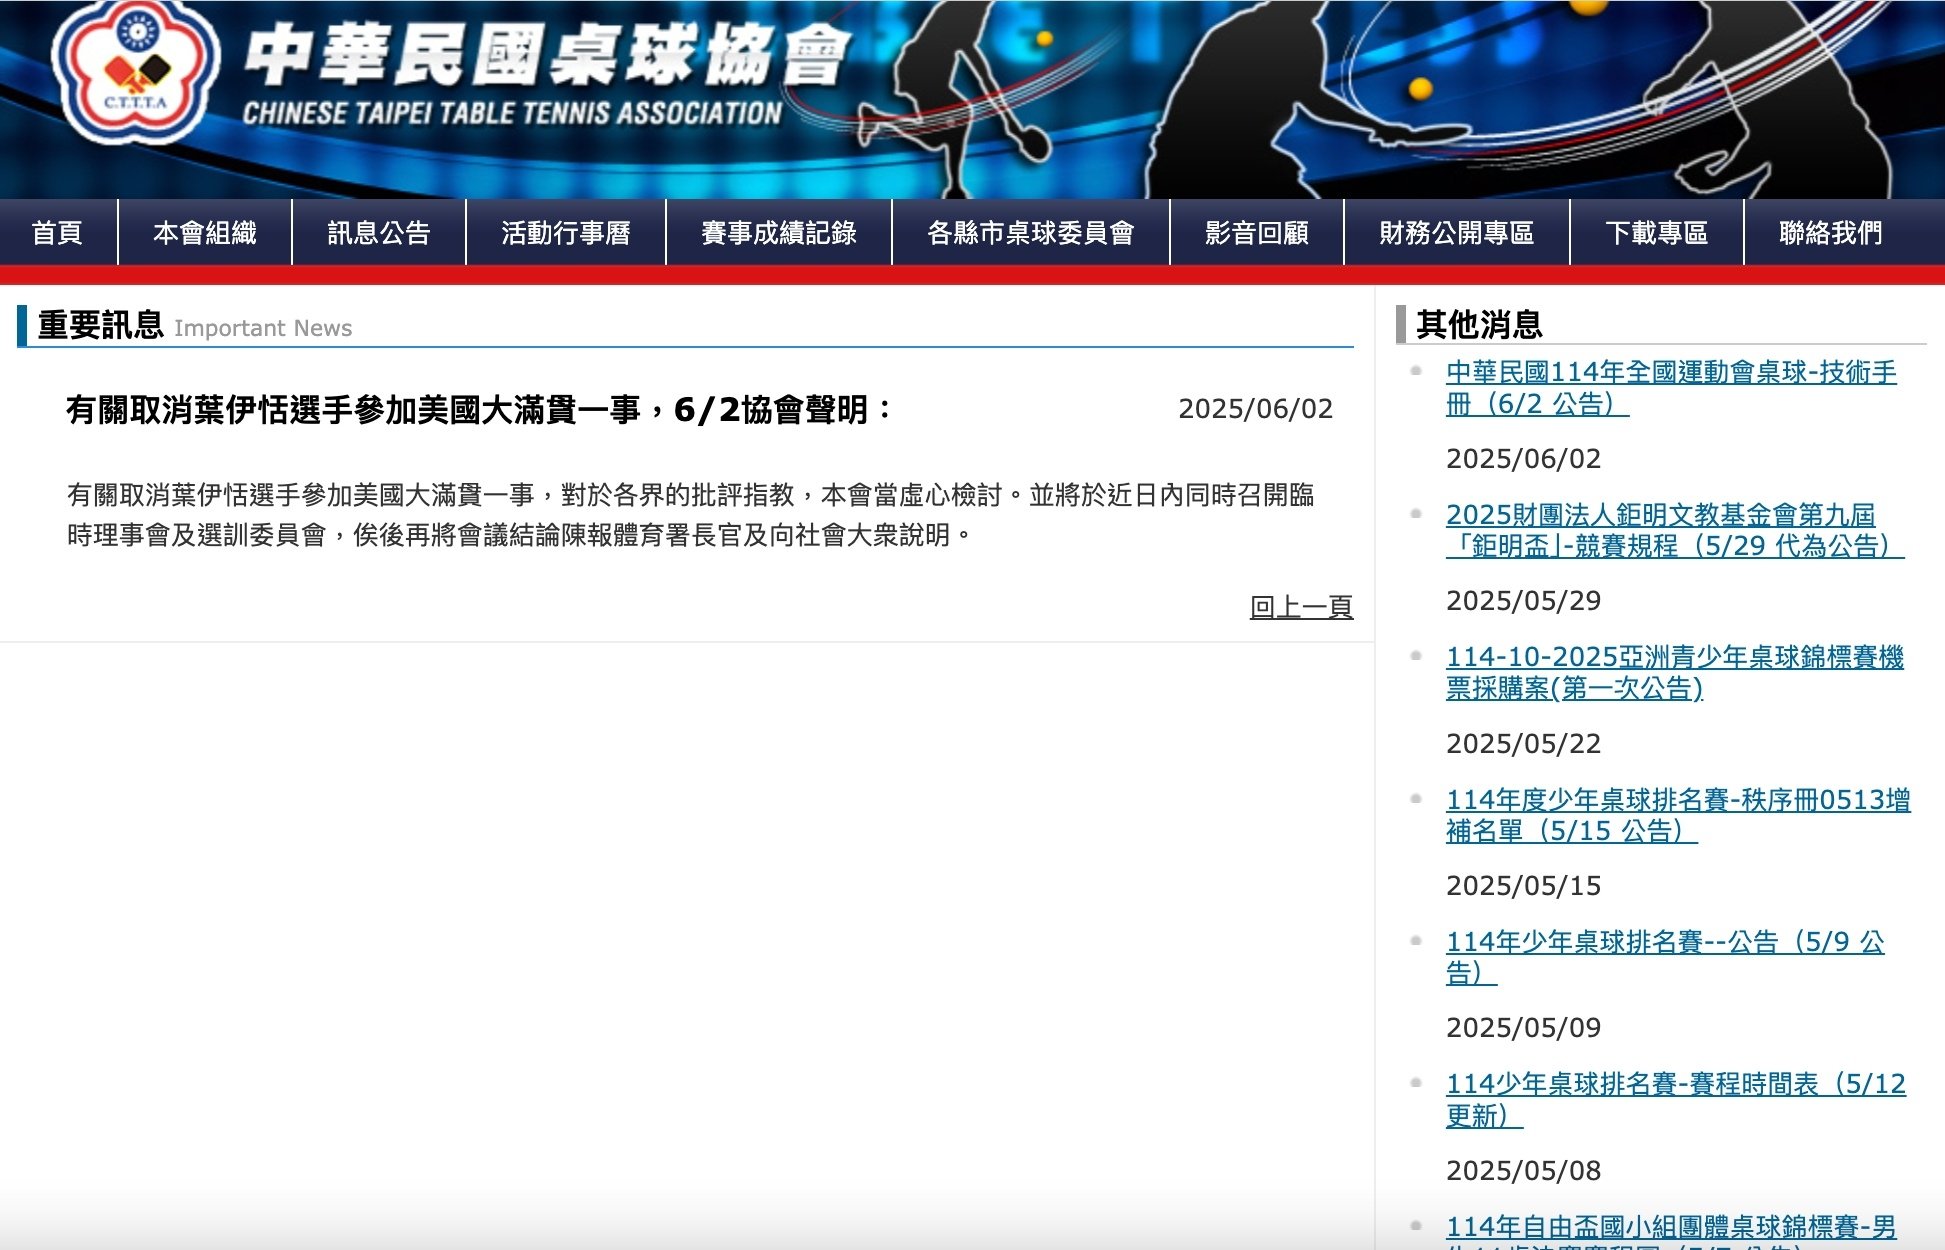Click the 回上一頁 back link
This screenshot has width=1945, height=1250.
pos(1301,607)
